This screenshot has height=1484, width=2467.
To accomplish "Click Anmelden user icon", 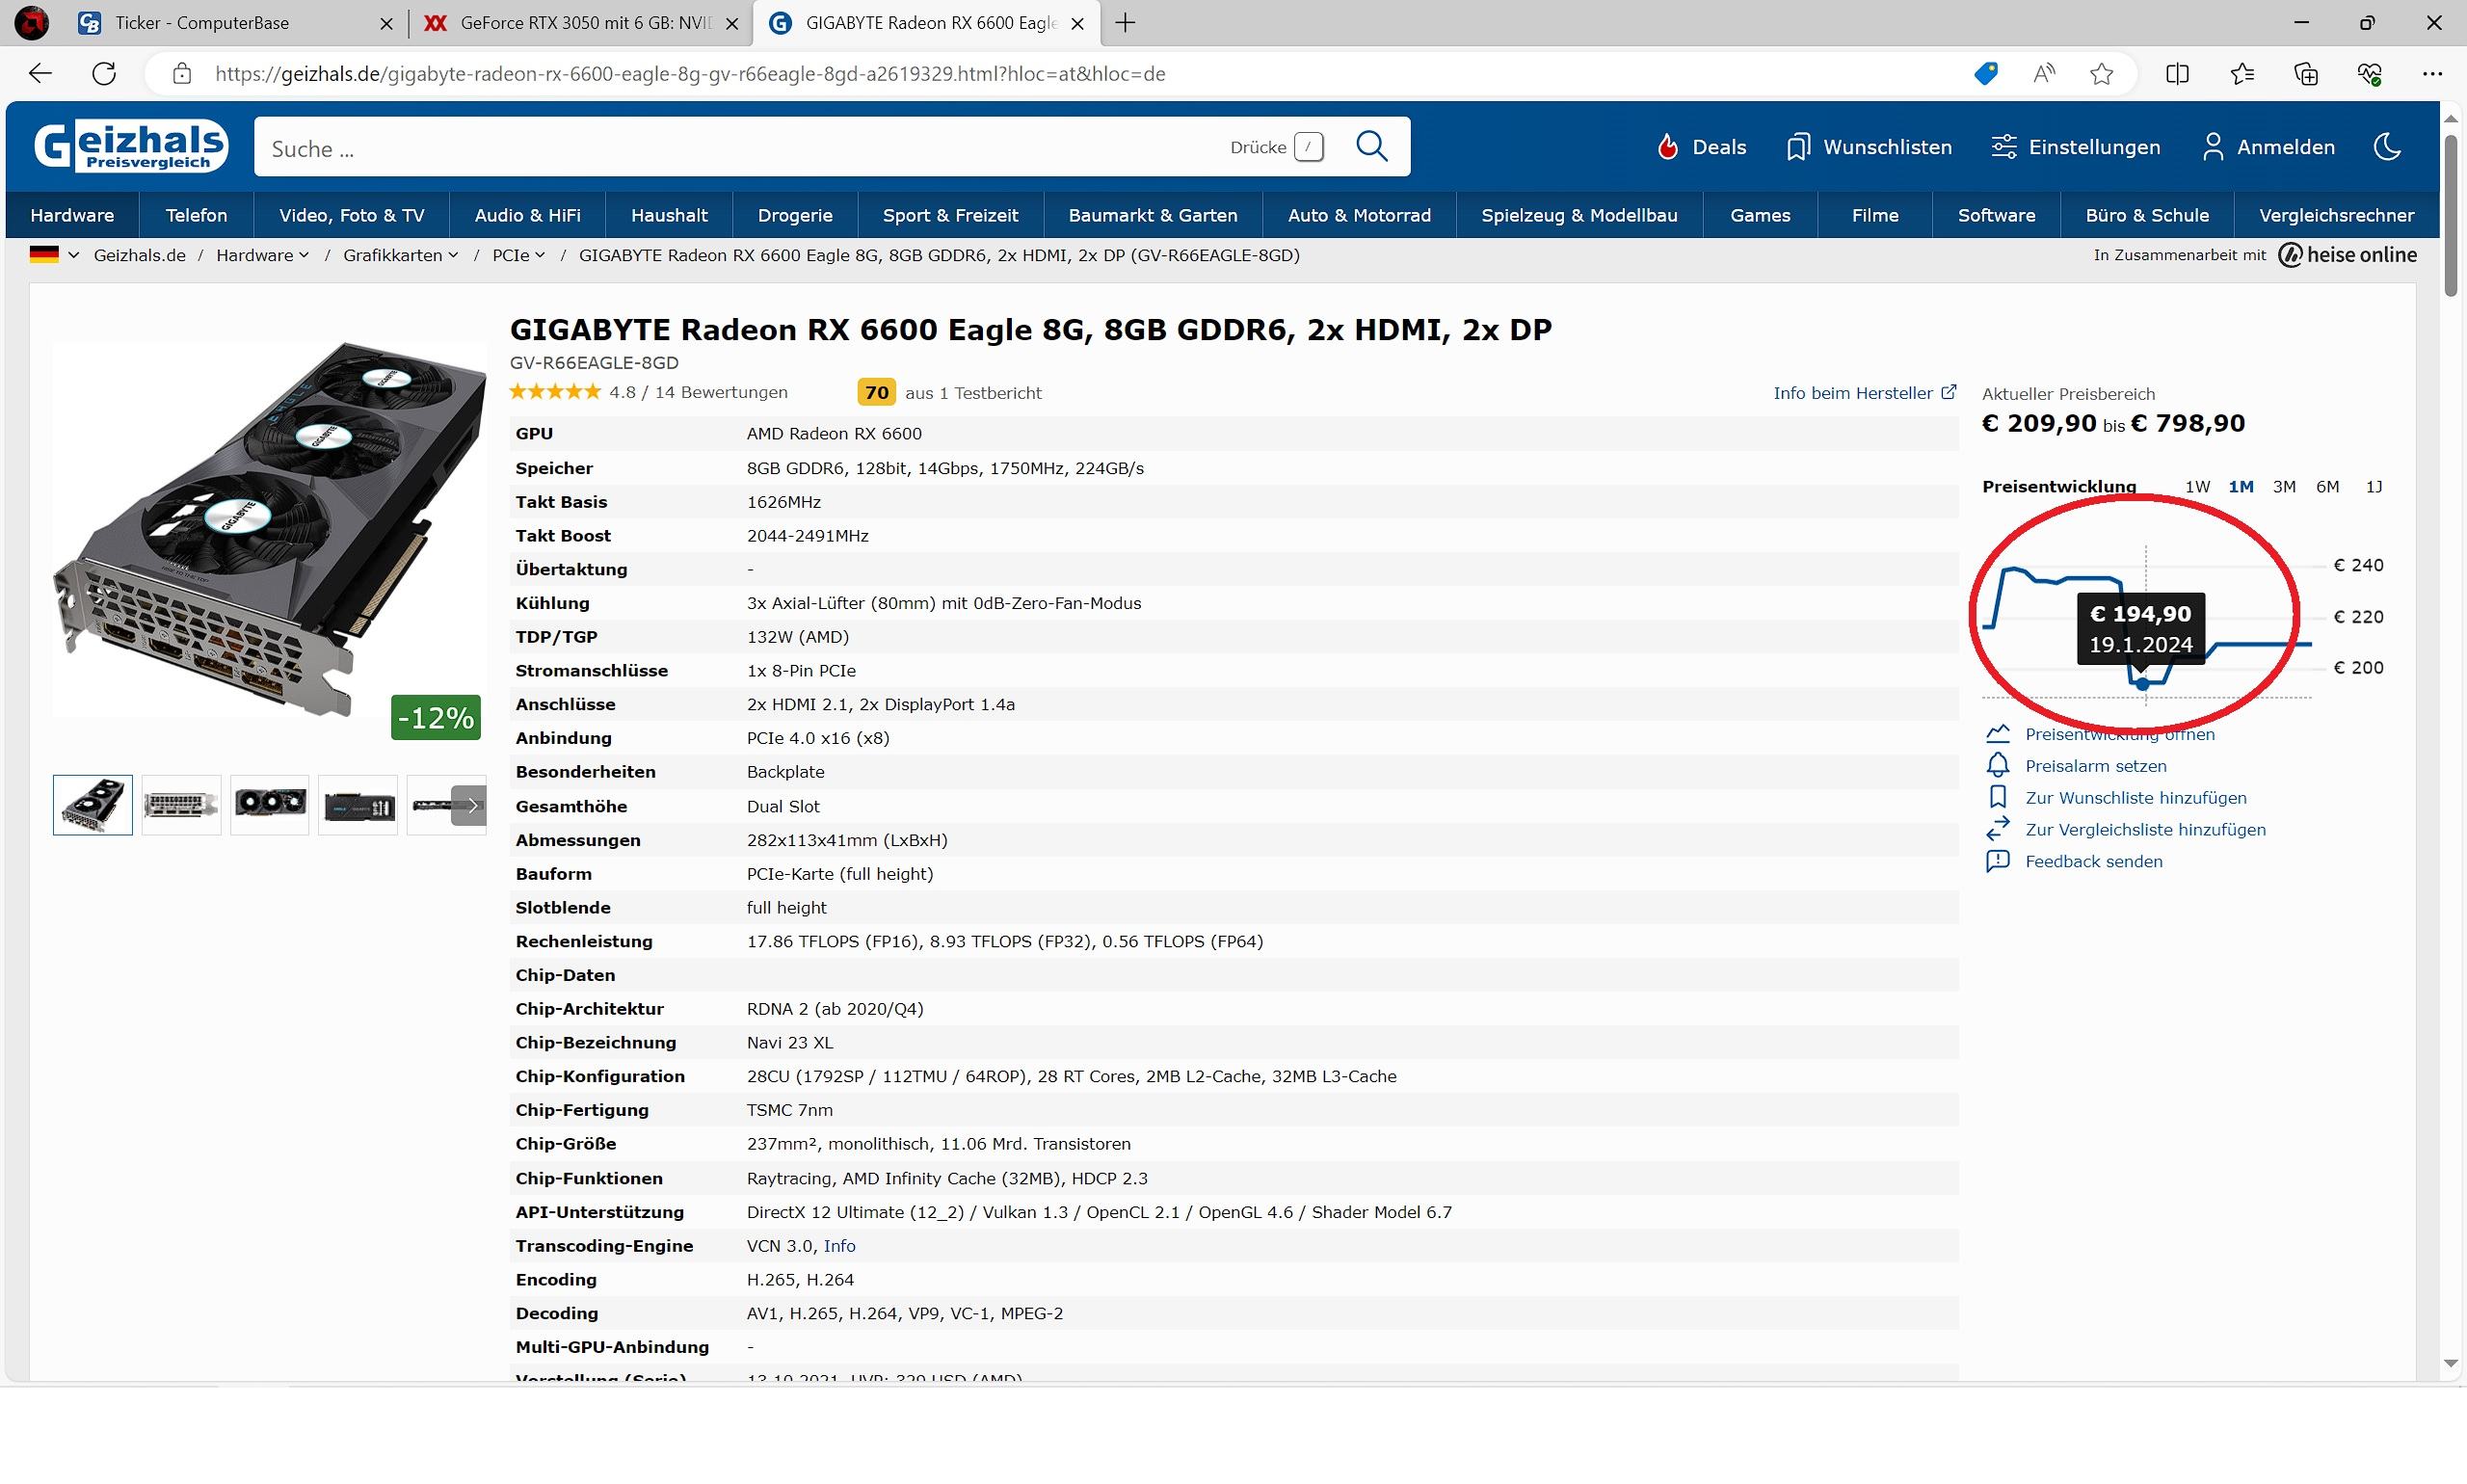I will (x=2268, y=147).
